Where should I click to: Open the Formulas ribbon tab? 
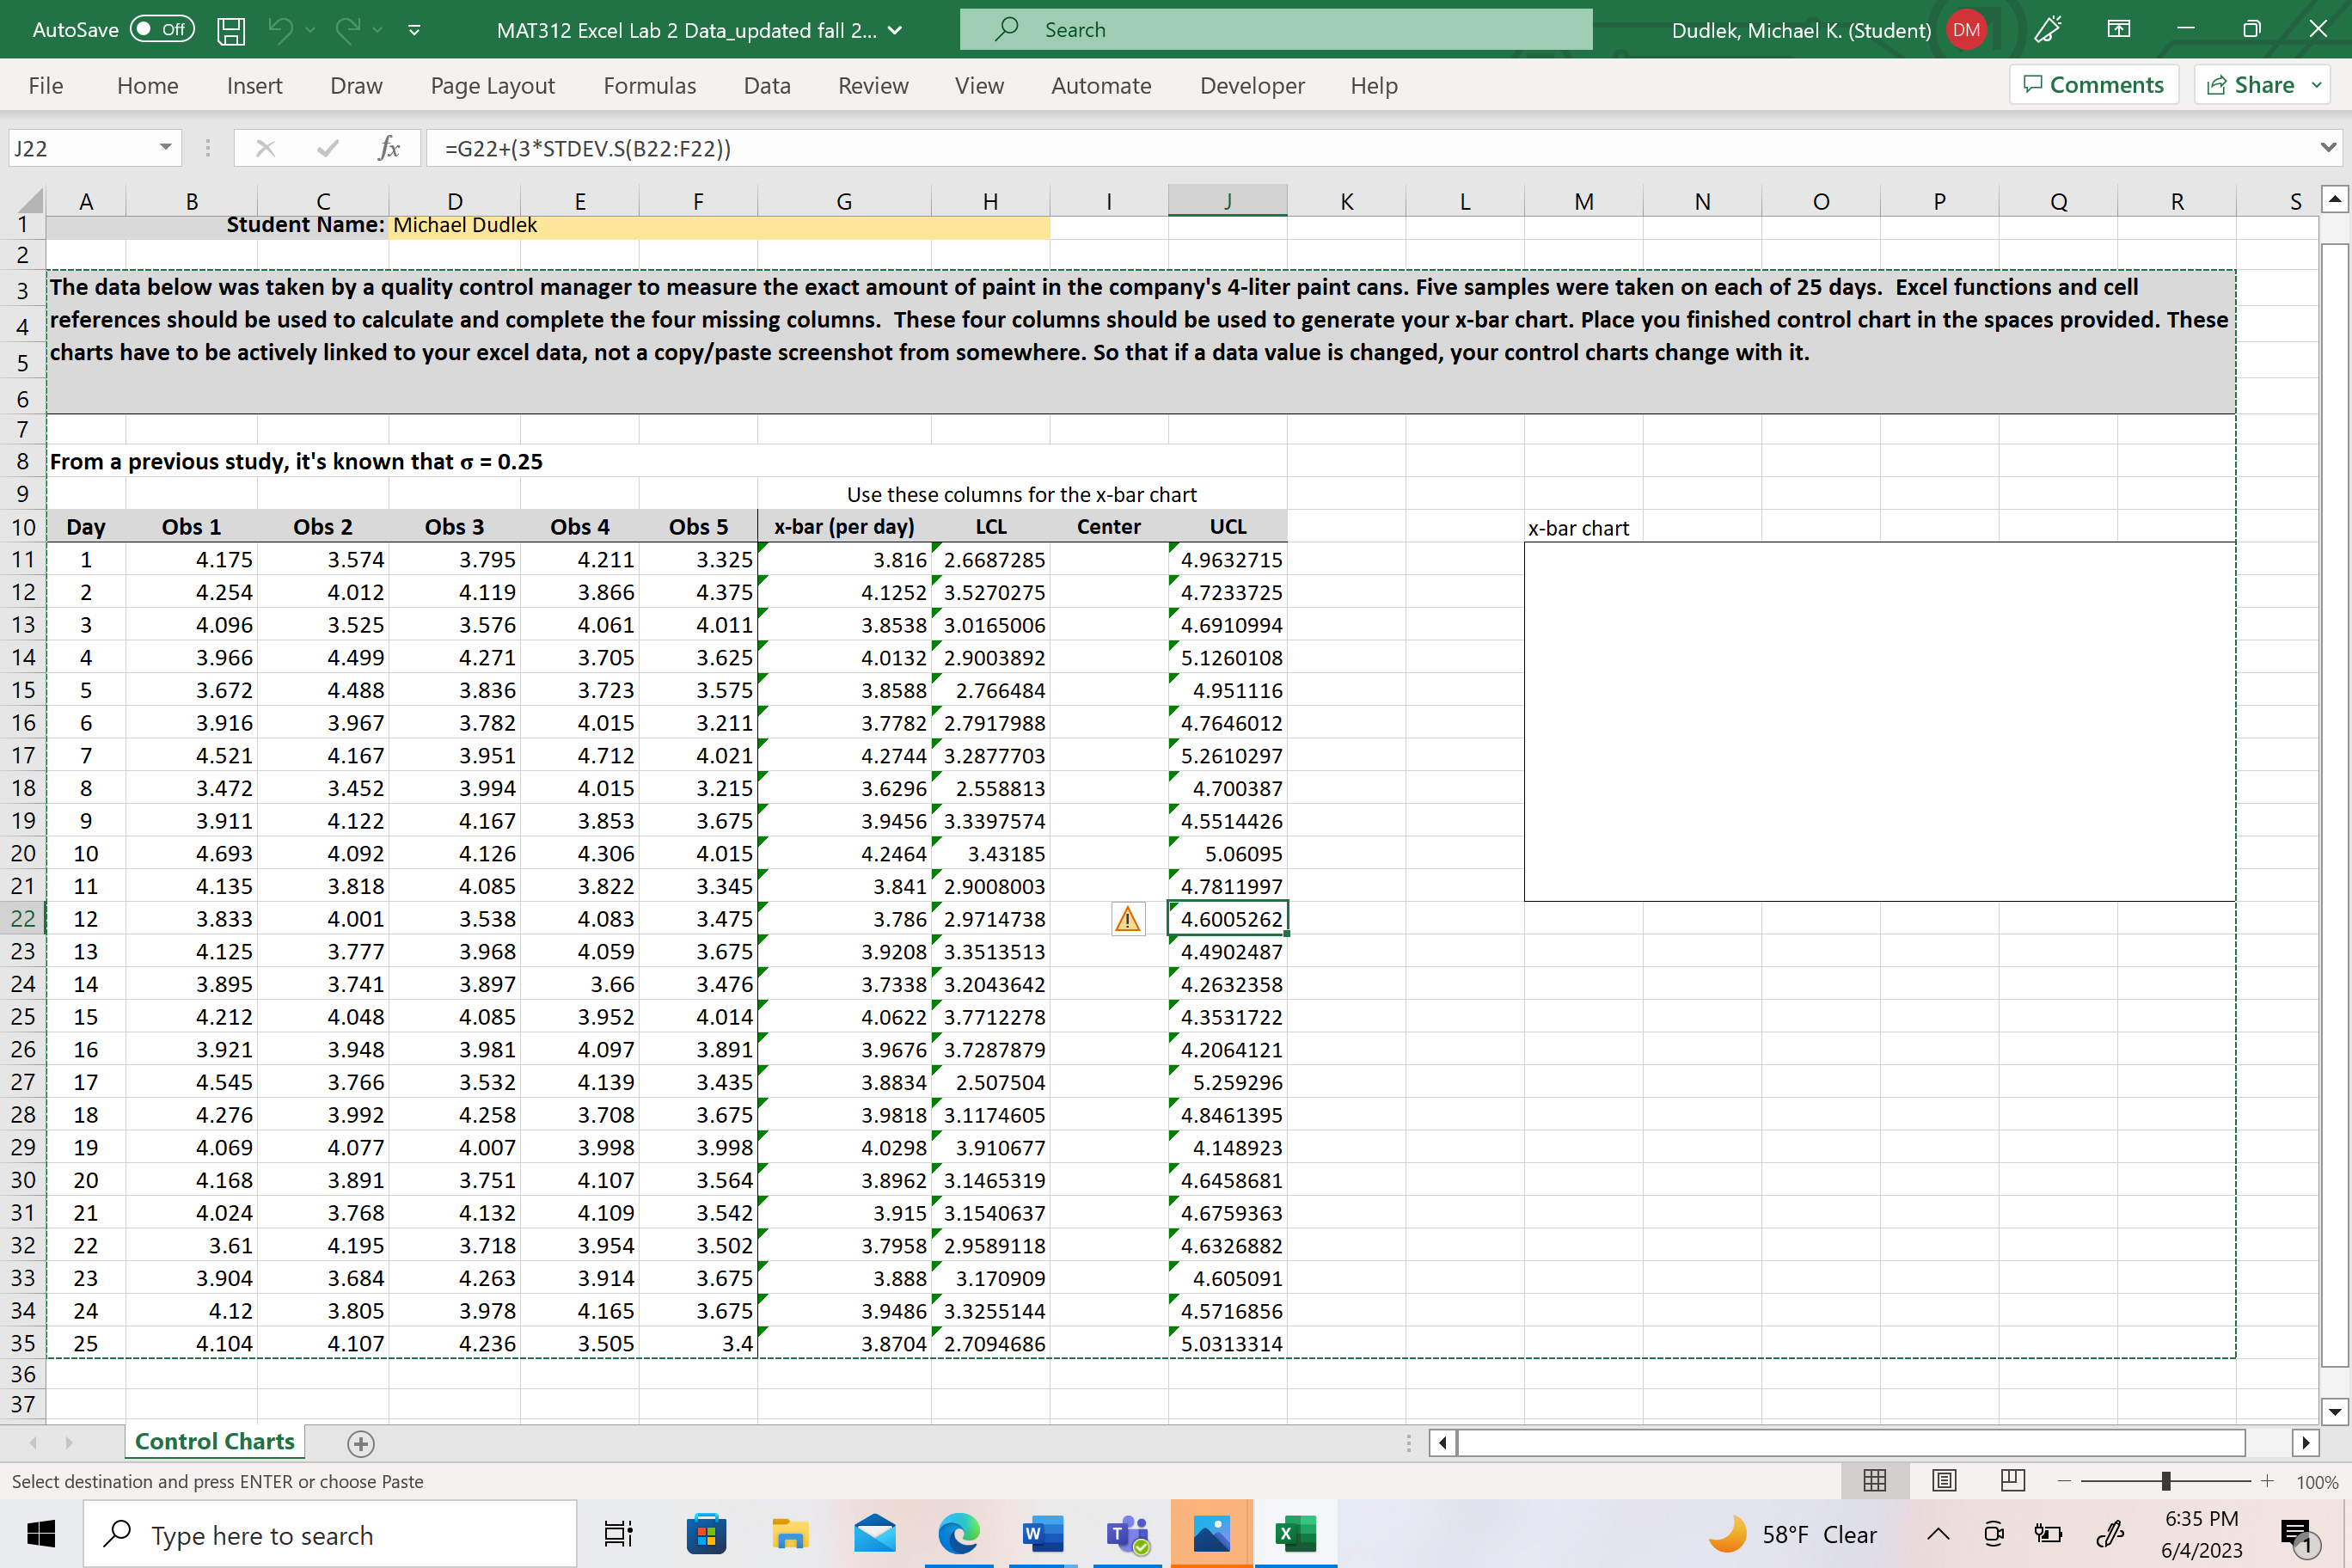[x=649, y=86]
